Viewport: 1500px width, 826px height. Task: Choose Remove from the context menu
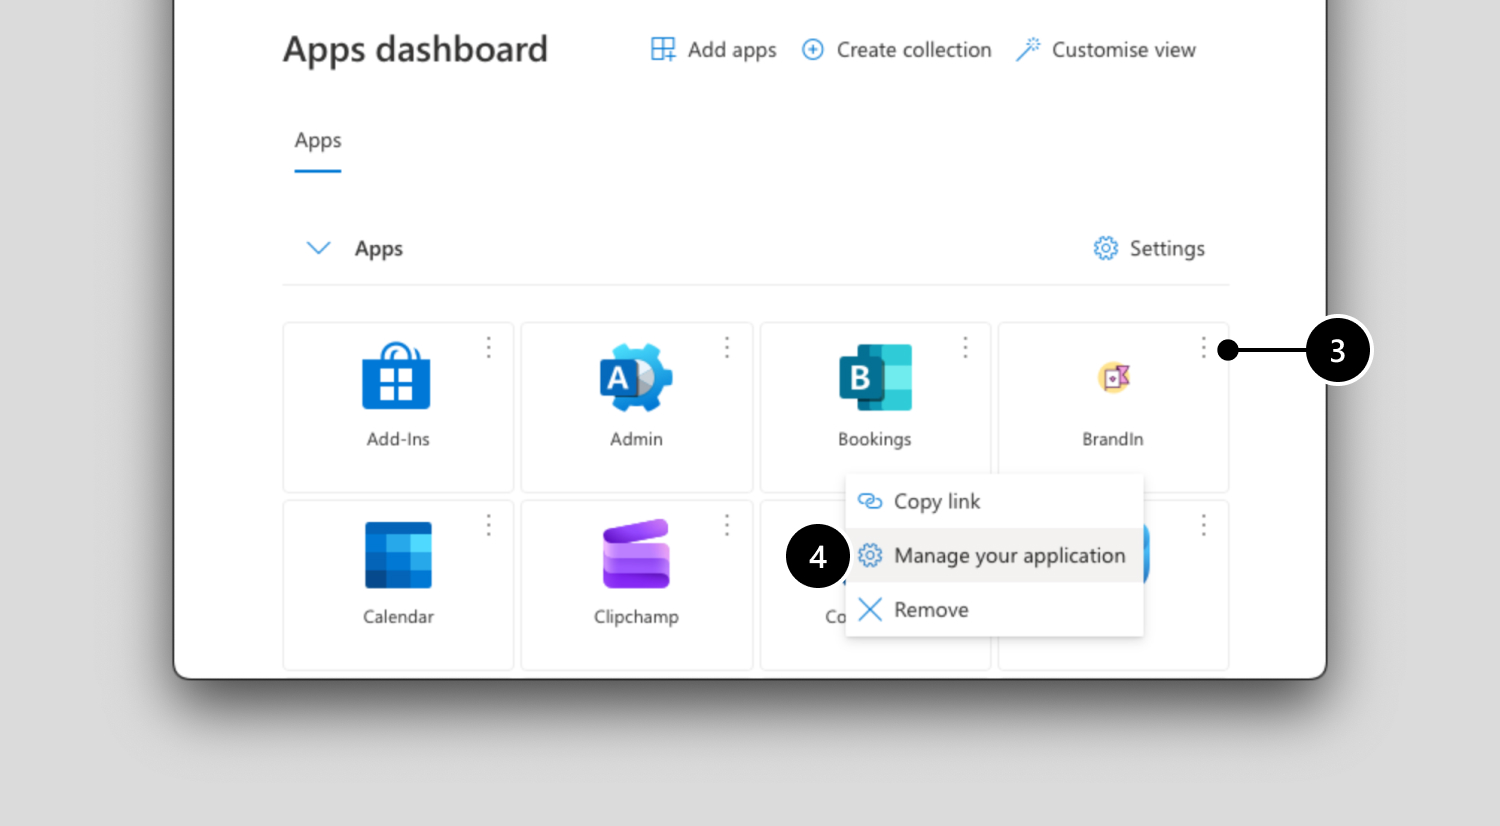pos(994,609)
